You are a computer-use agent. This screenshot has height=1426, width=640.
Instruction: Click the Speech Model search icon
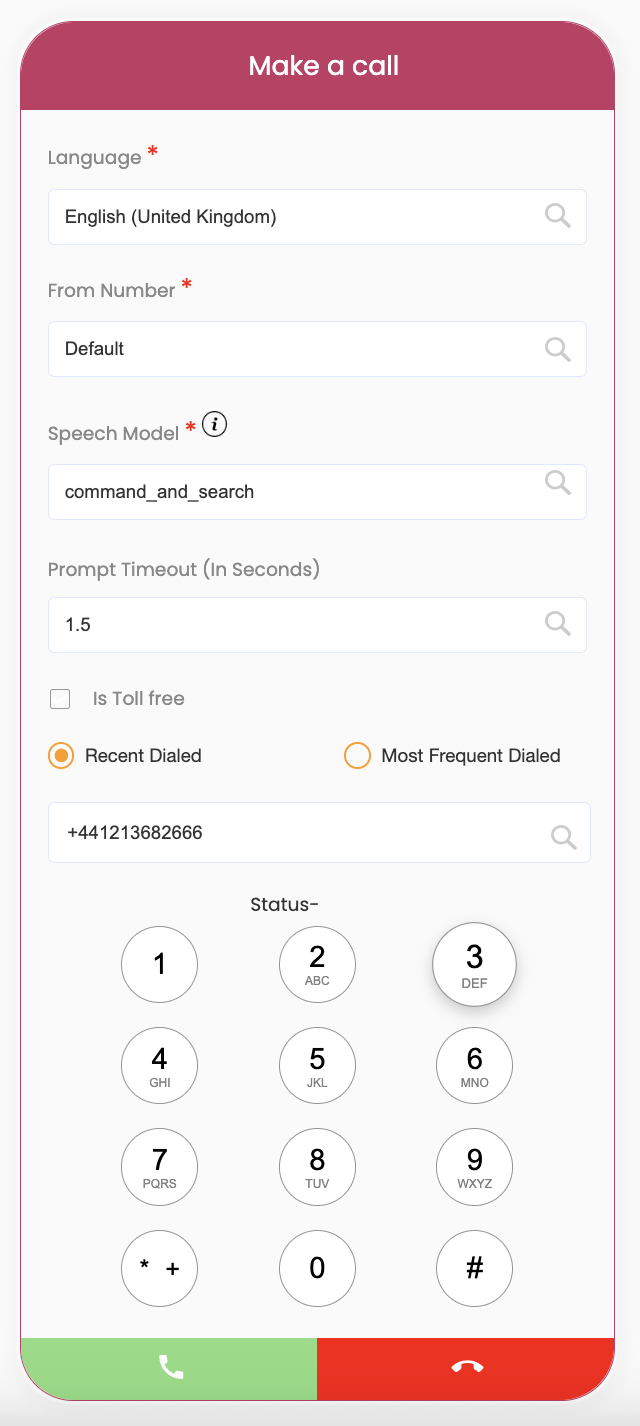557,483
